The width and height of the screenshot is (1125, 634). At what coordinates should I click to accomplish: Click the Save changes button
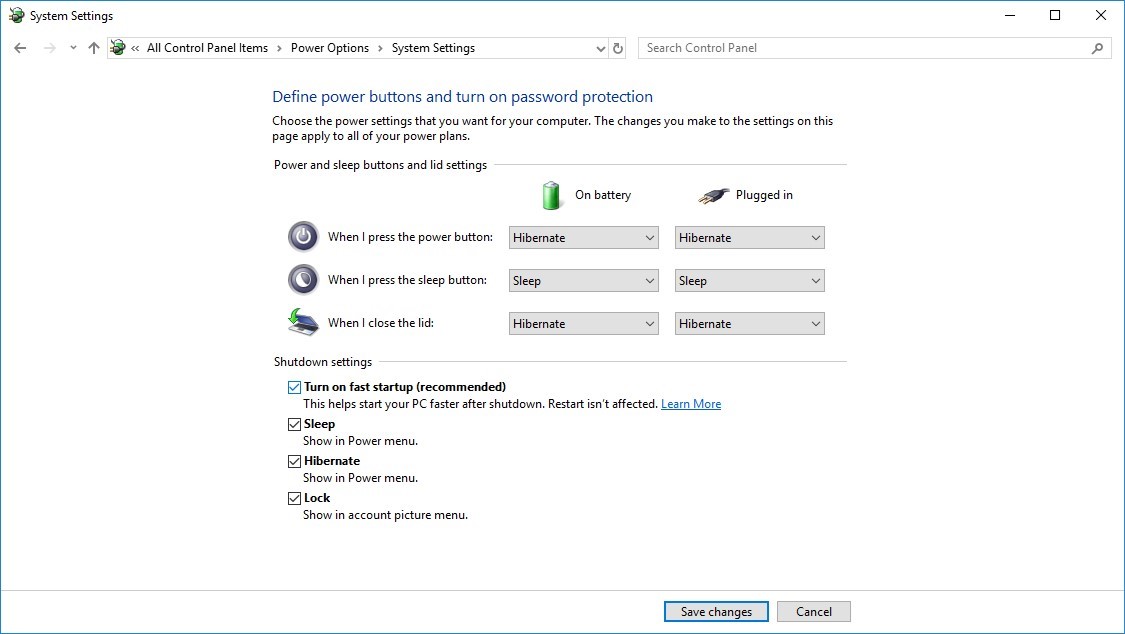tap(716, 612)
